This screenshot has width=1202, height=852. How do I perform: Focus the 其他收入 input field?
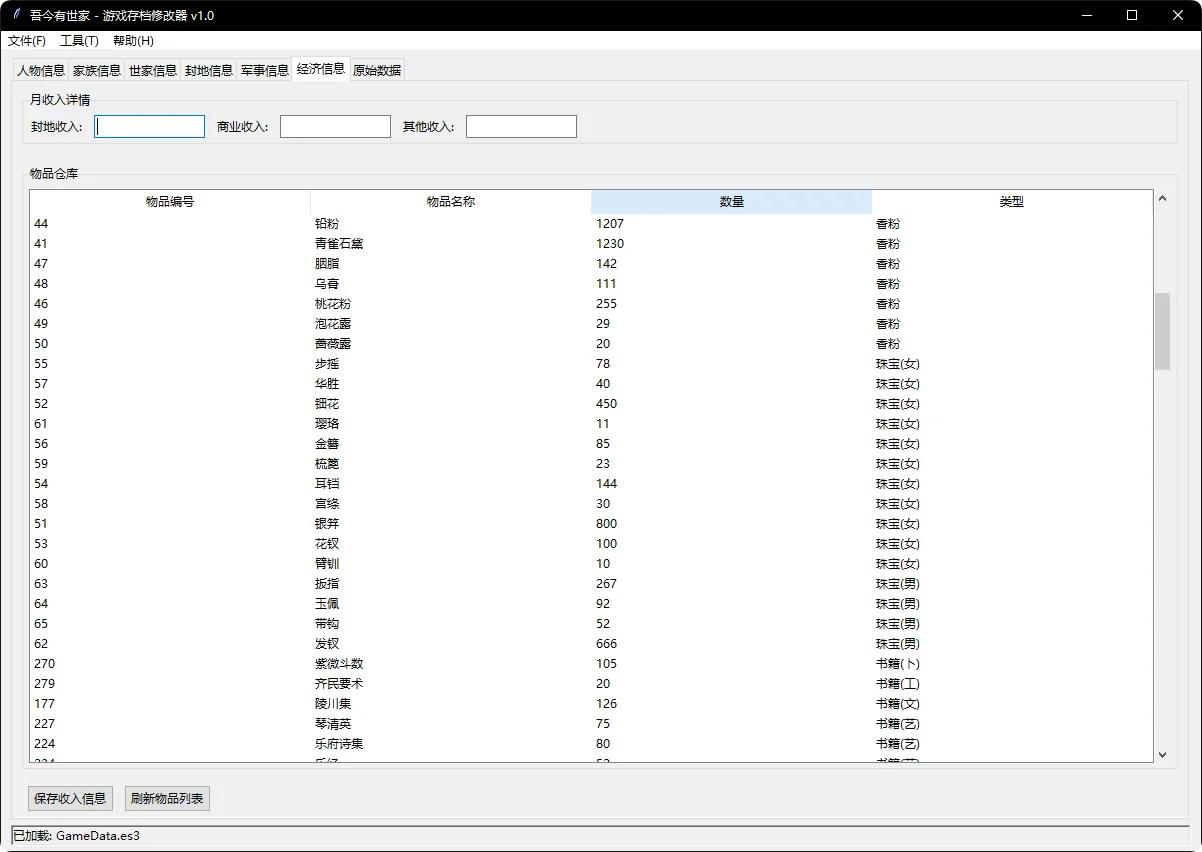(x=521, y=126)
